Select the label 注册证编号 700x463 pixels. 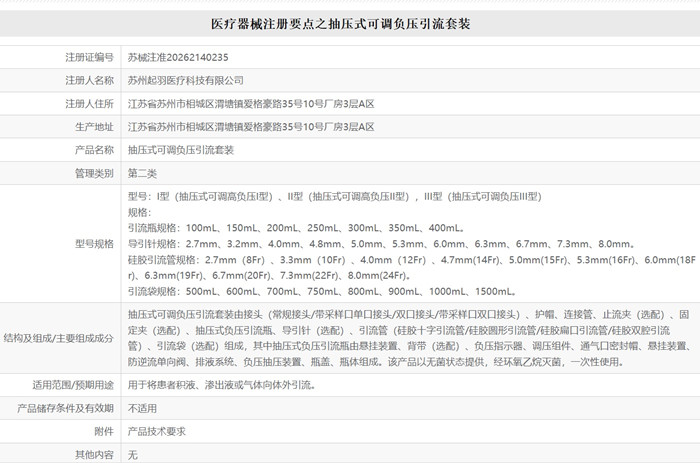pos(89,57)
